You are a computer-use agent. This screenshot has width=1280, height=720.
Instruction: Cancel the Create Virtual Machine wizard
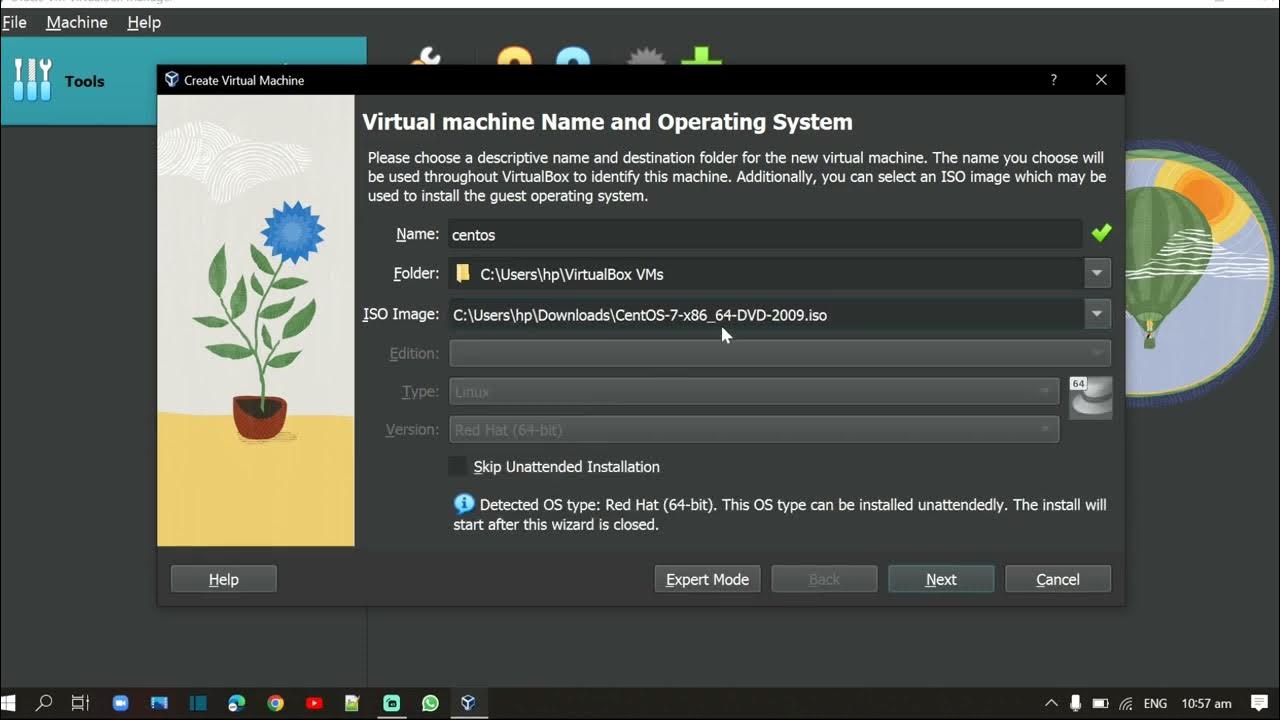click(1058, 579)
